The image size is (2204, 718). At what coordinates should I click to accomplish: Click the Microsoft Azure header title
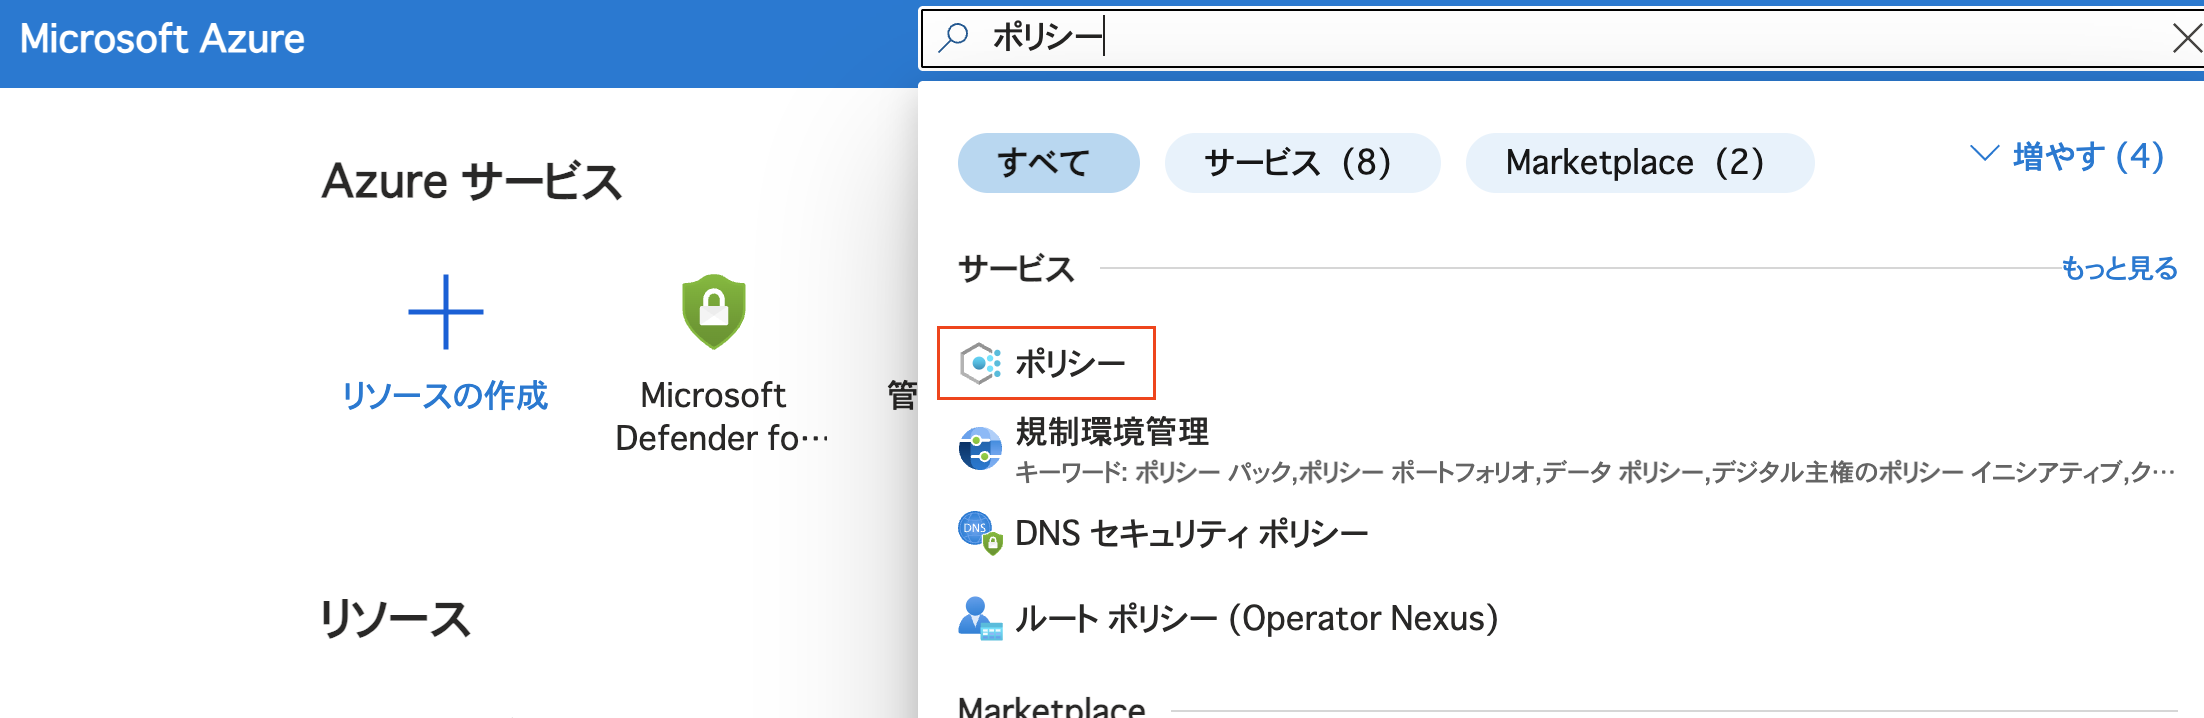[x=162, y=39]
